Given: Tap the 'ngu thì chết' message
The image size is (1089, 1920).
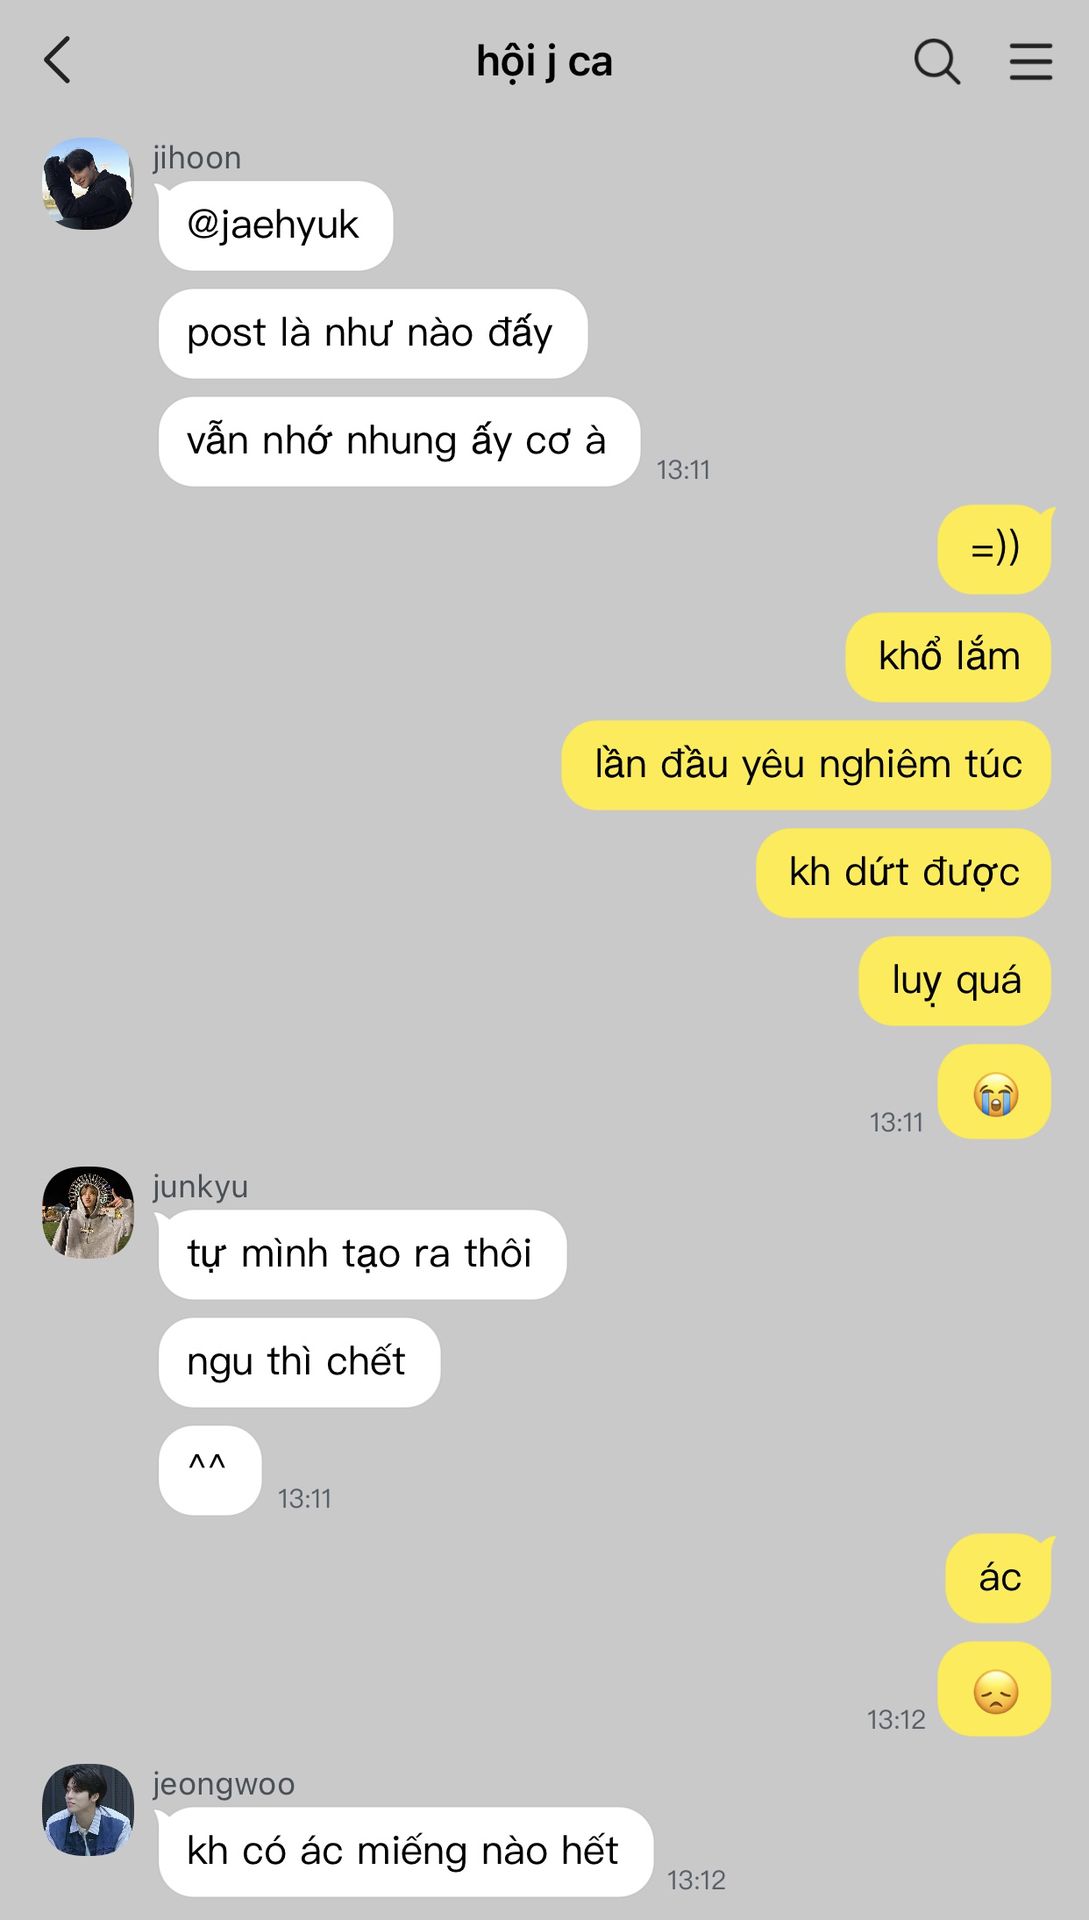Looking at the screenshot, I should pos(299,1362).
